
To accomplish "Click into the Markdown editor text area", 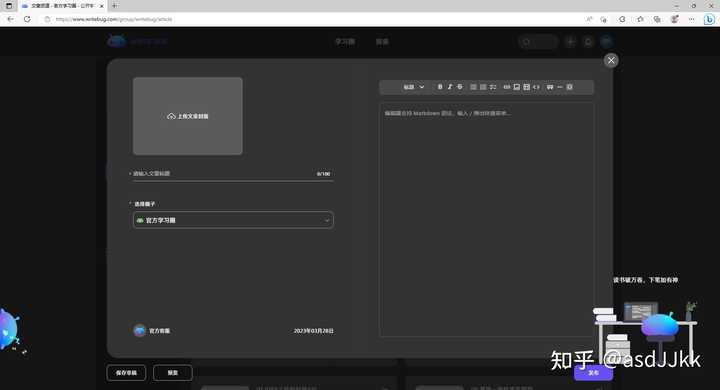I will pos(487,220).
